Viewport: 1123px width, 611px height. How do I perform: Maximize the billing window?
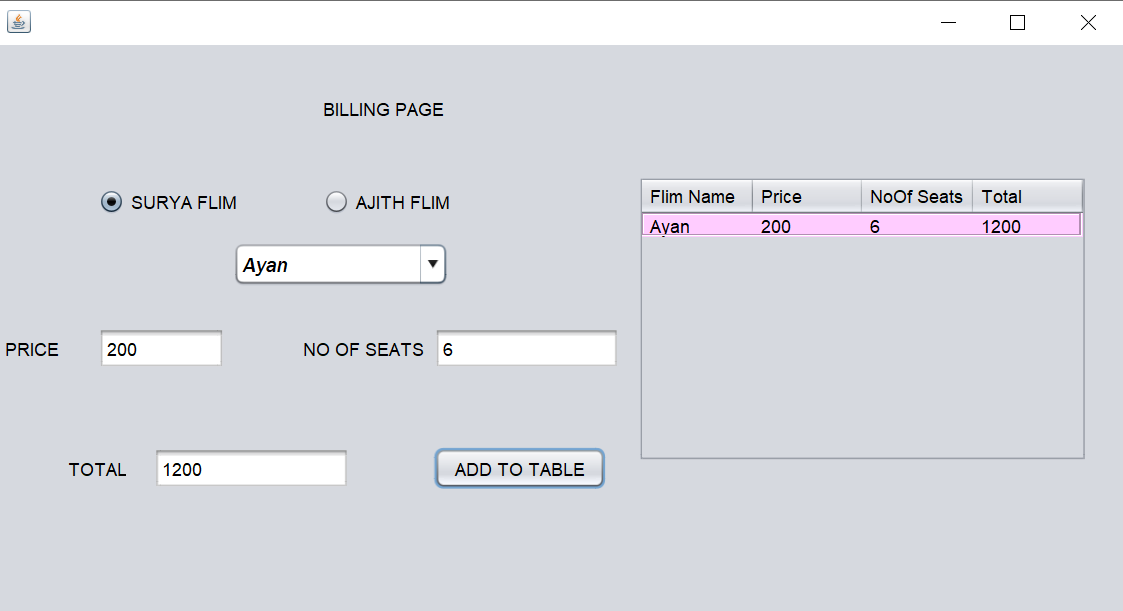[x=1018, y=22]
